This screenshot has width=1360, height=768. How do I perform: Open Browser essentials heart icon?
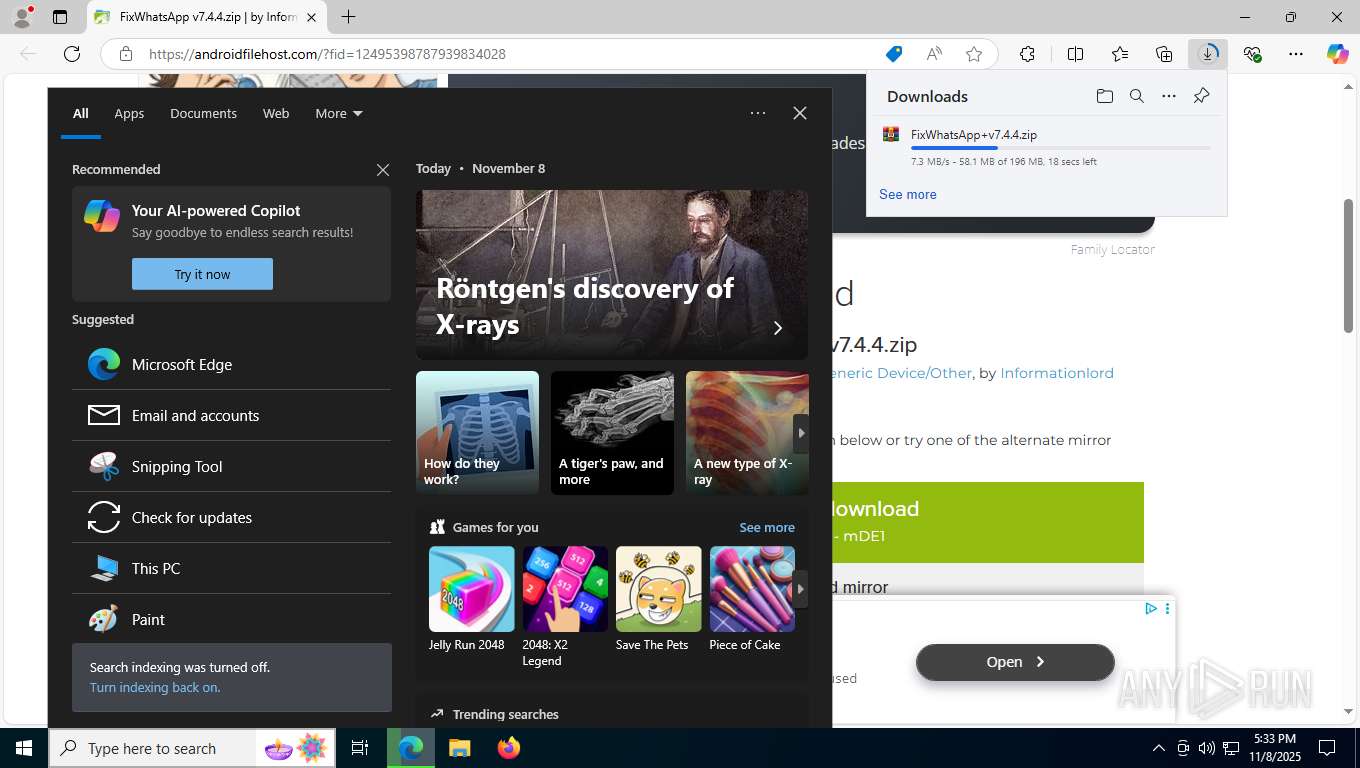(x=1252, y=54)
